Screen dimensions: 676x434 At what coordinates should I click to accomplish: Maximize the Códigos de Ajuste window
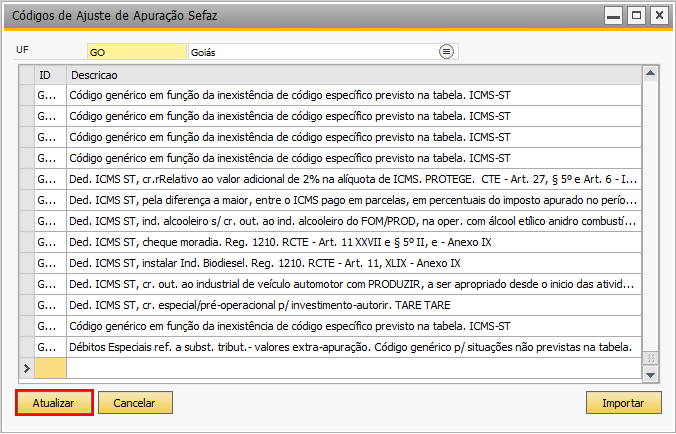click(x=636, y=16)
